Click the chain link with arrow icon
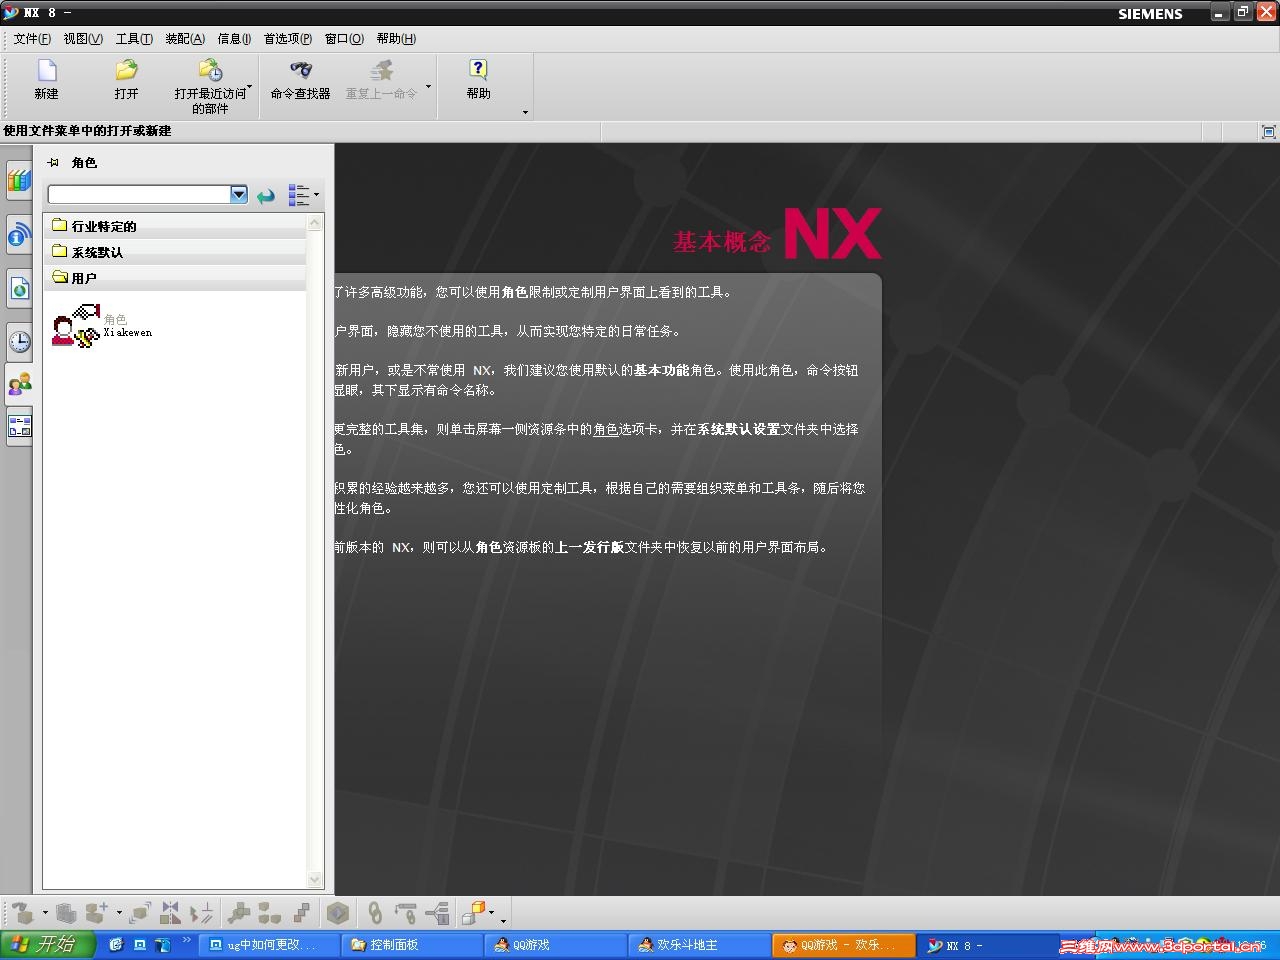Image resolution: width=1280 pixels, height=960 pixels. [405, 913]
